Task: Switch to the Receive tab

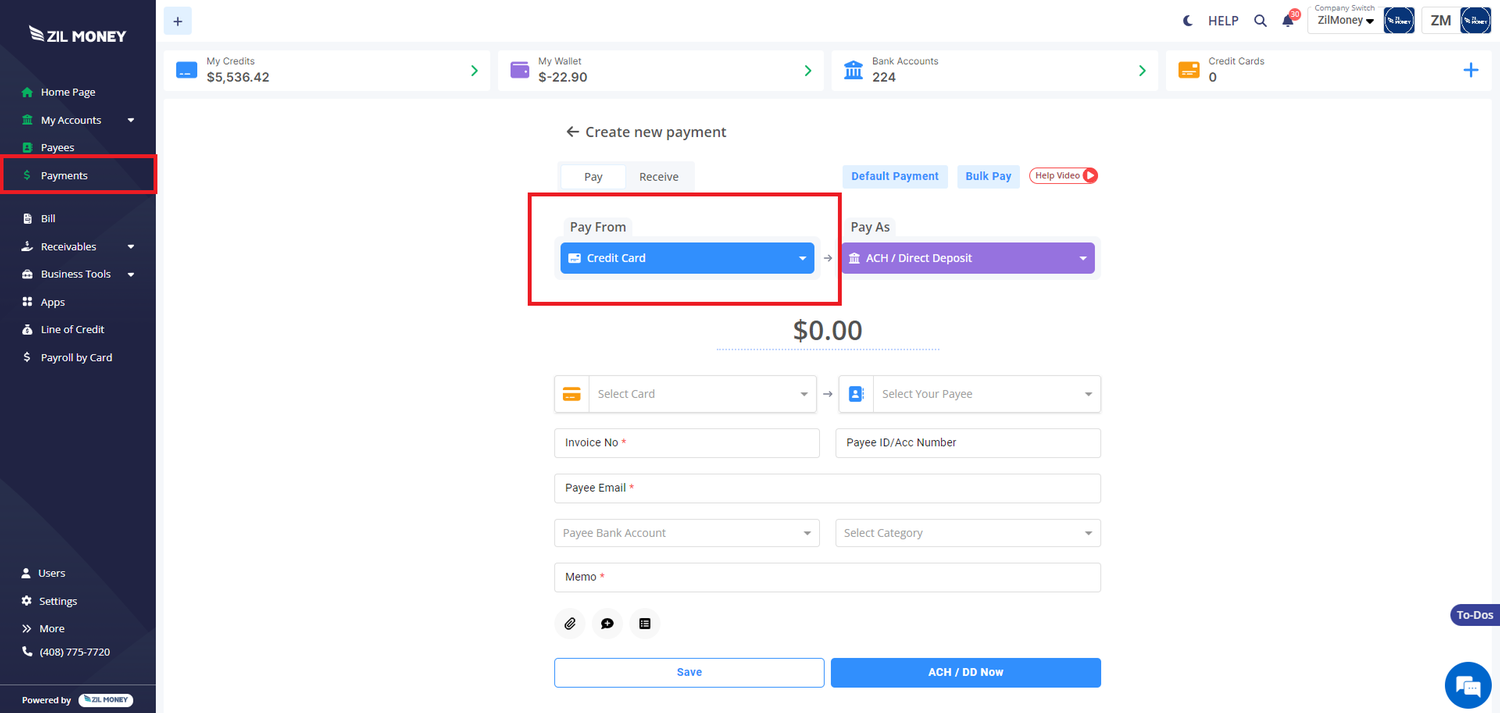Action: pyautogui.click(x=659, y=176)
